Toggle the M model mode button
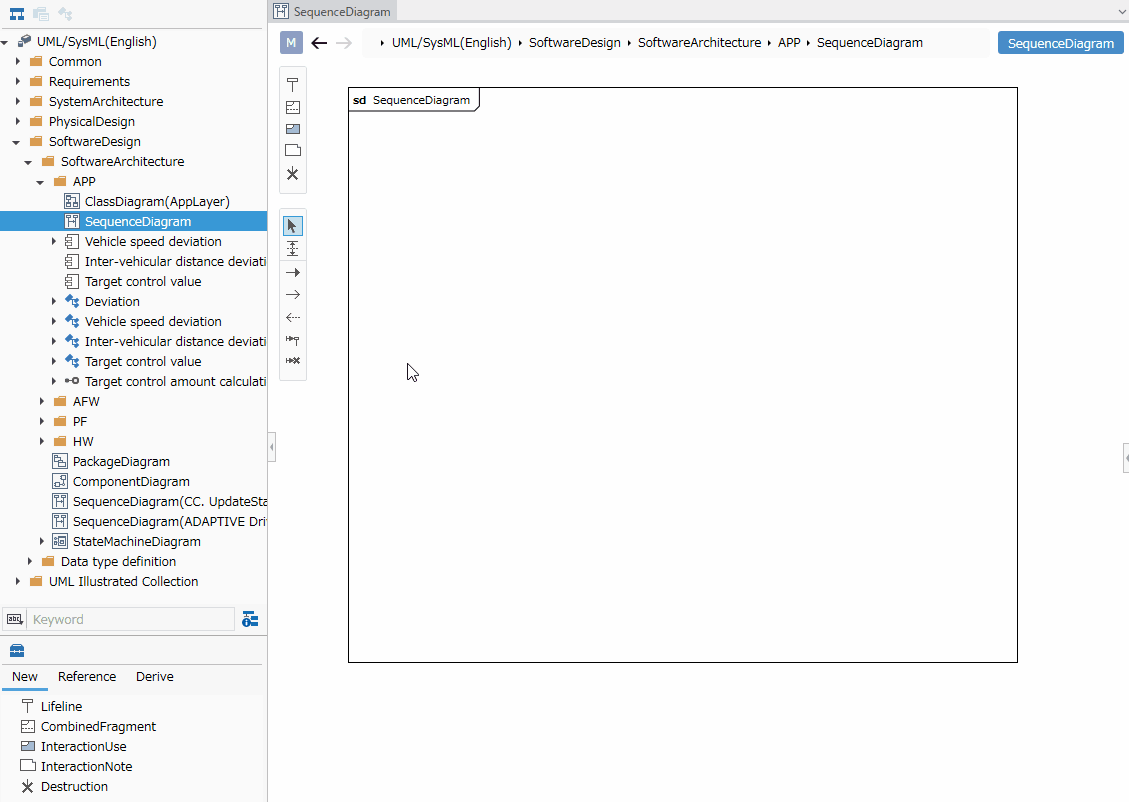This screenshot has width=1129, height=802. click(291, 42)
